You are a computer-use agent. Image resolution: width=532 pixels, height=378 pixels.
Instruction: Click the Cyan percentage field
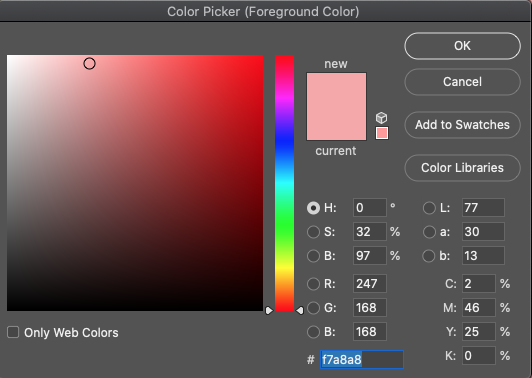click(x=478, y=284)
